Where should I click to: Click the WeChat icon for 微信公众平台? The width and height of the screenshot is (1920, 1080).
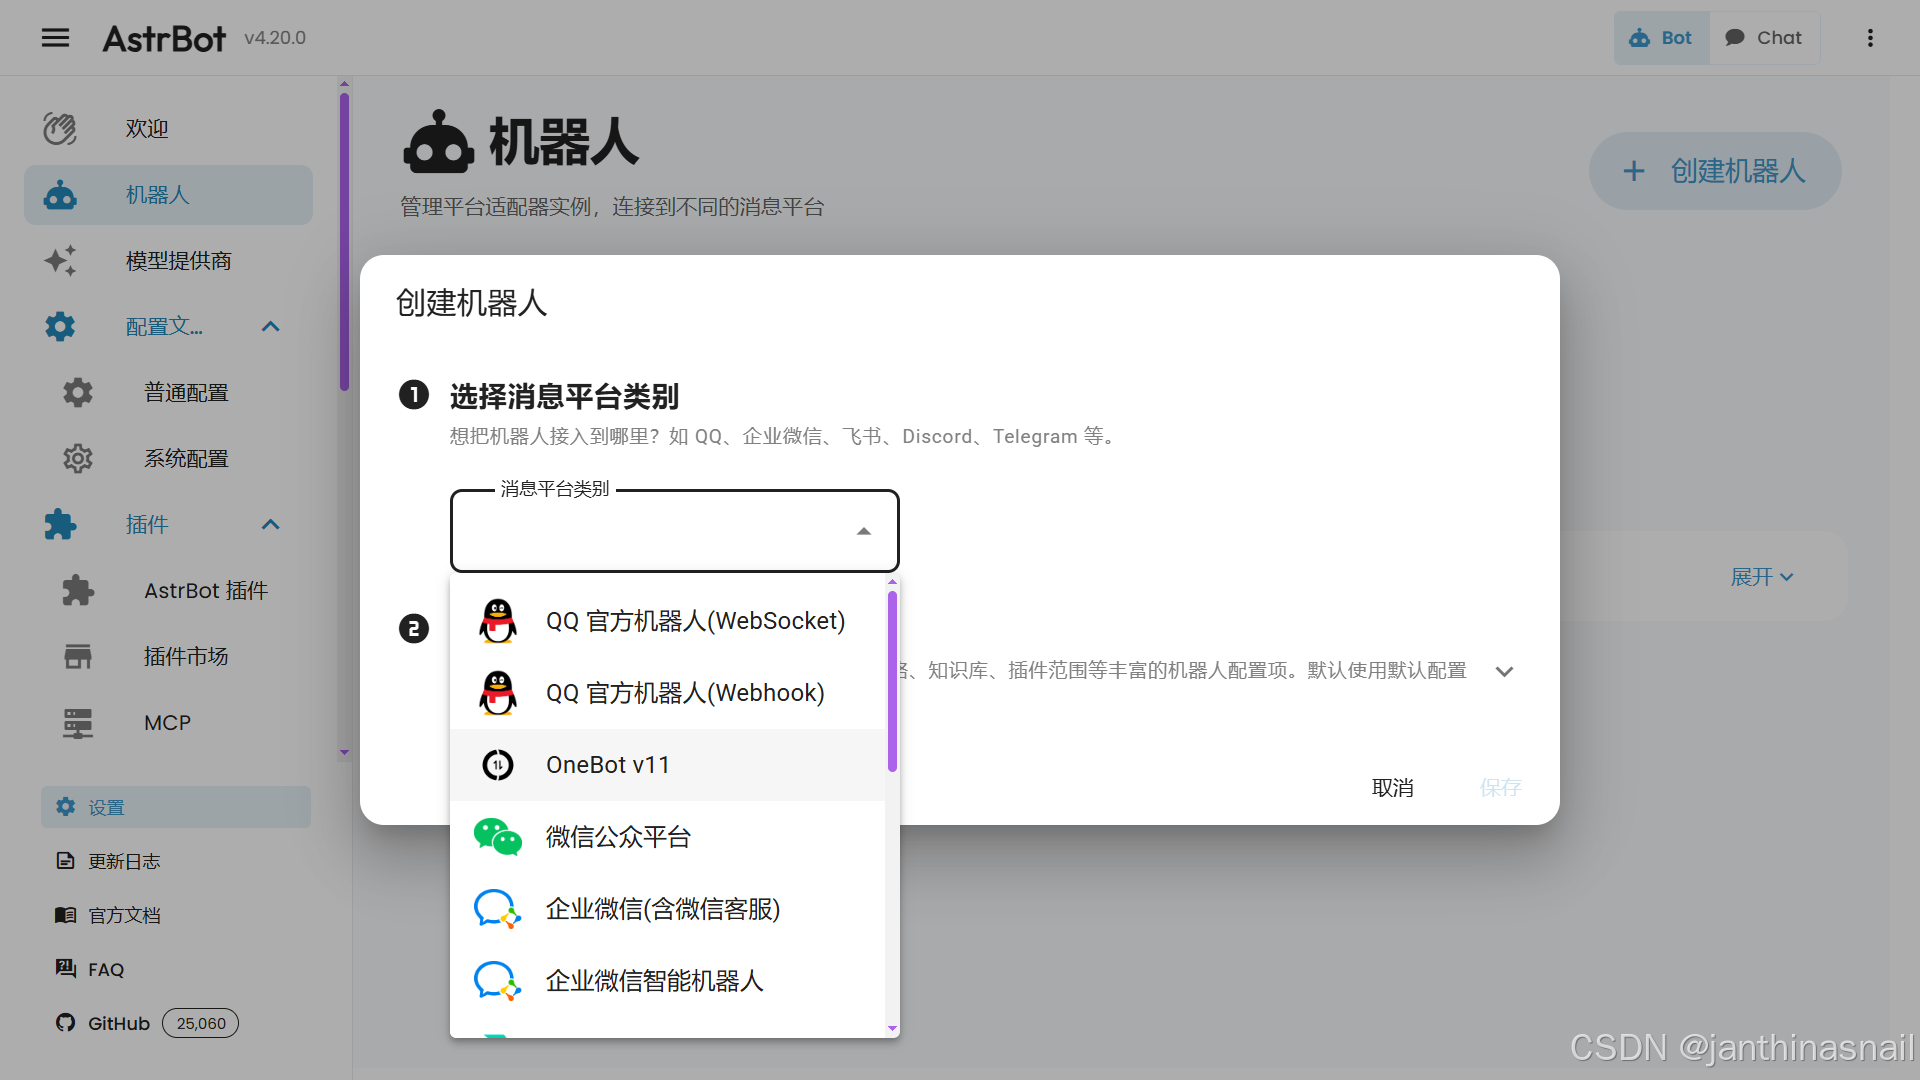498,837
